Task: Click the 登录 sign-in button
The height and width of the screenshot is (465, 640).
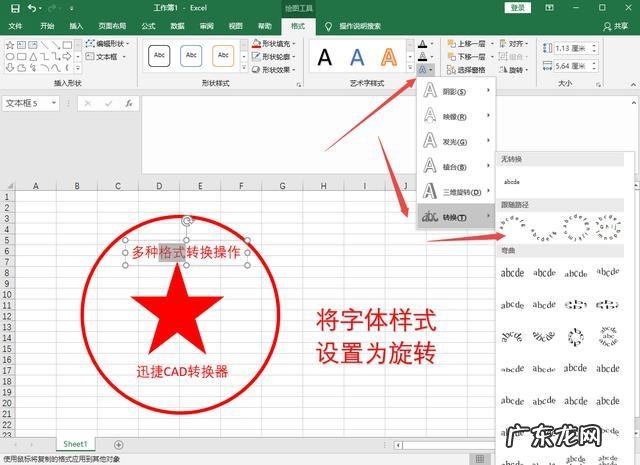Action: click(518, 8)
